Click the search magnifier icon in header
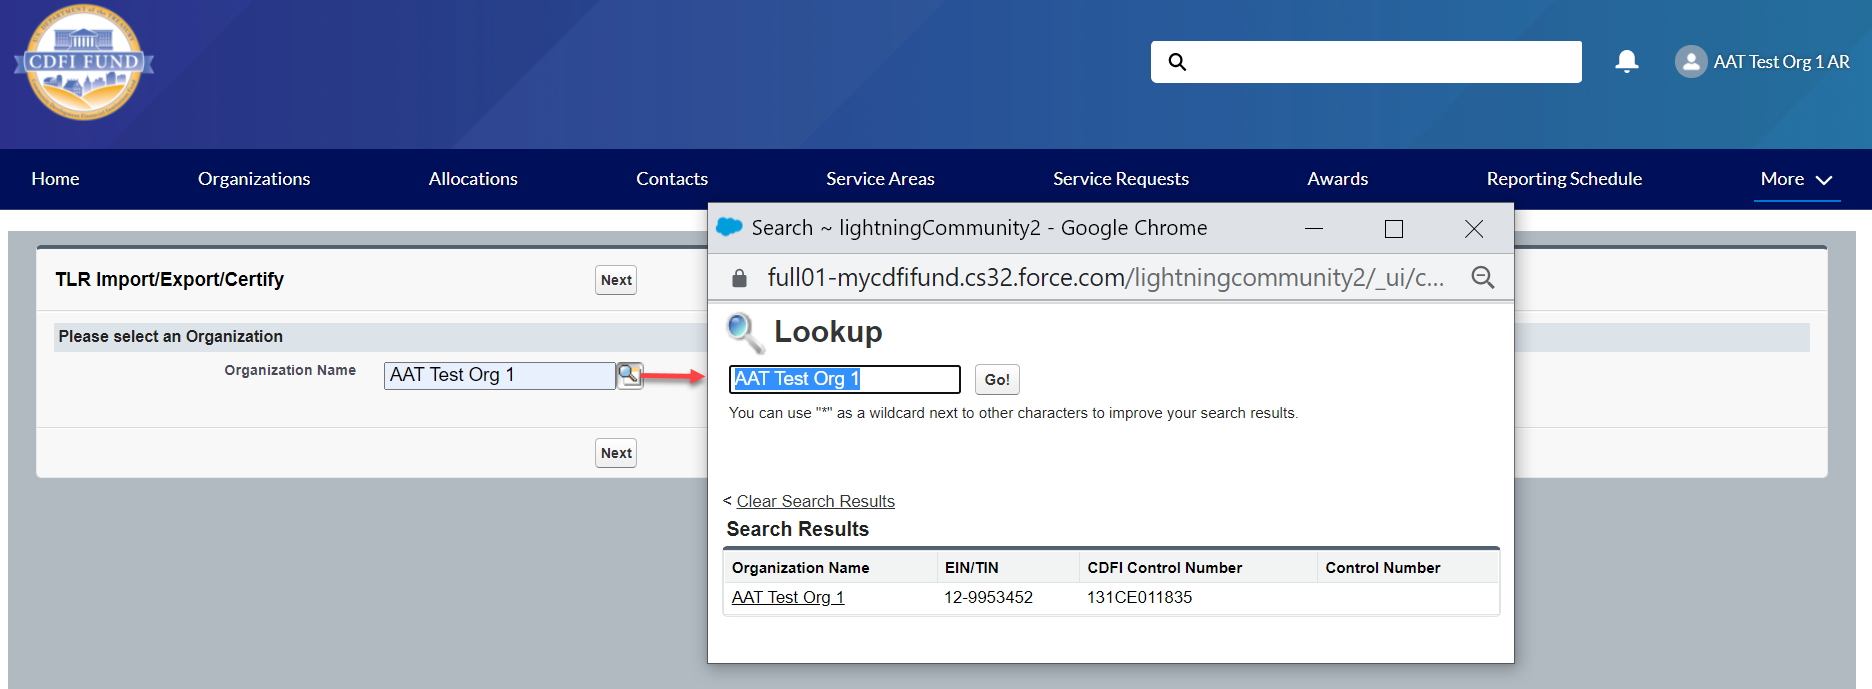This screenshot has width=1872, height=689. (x=1177, y=62)
